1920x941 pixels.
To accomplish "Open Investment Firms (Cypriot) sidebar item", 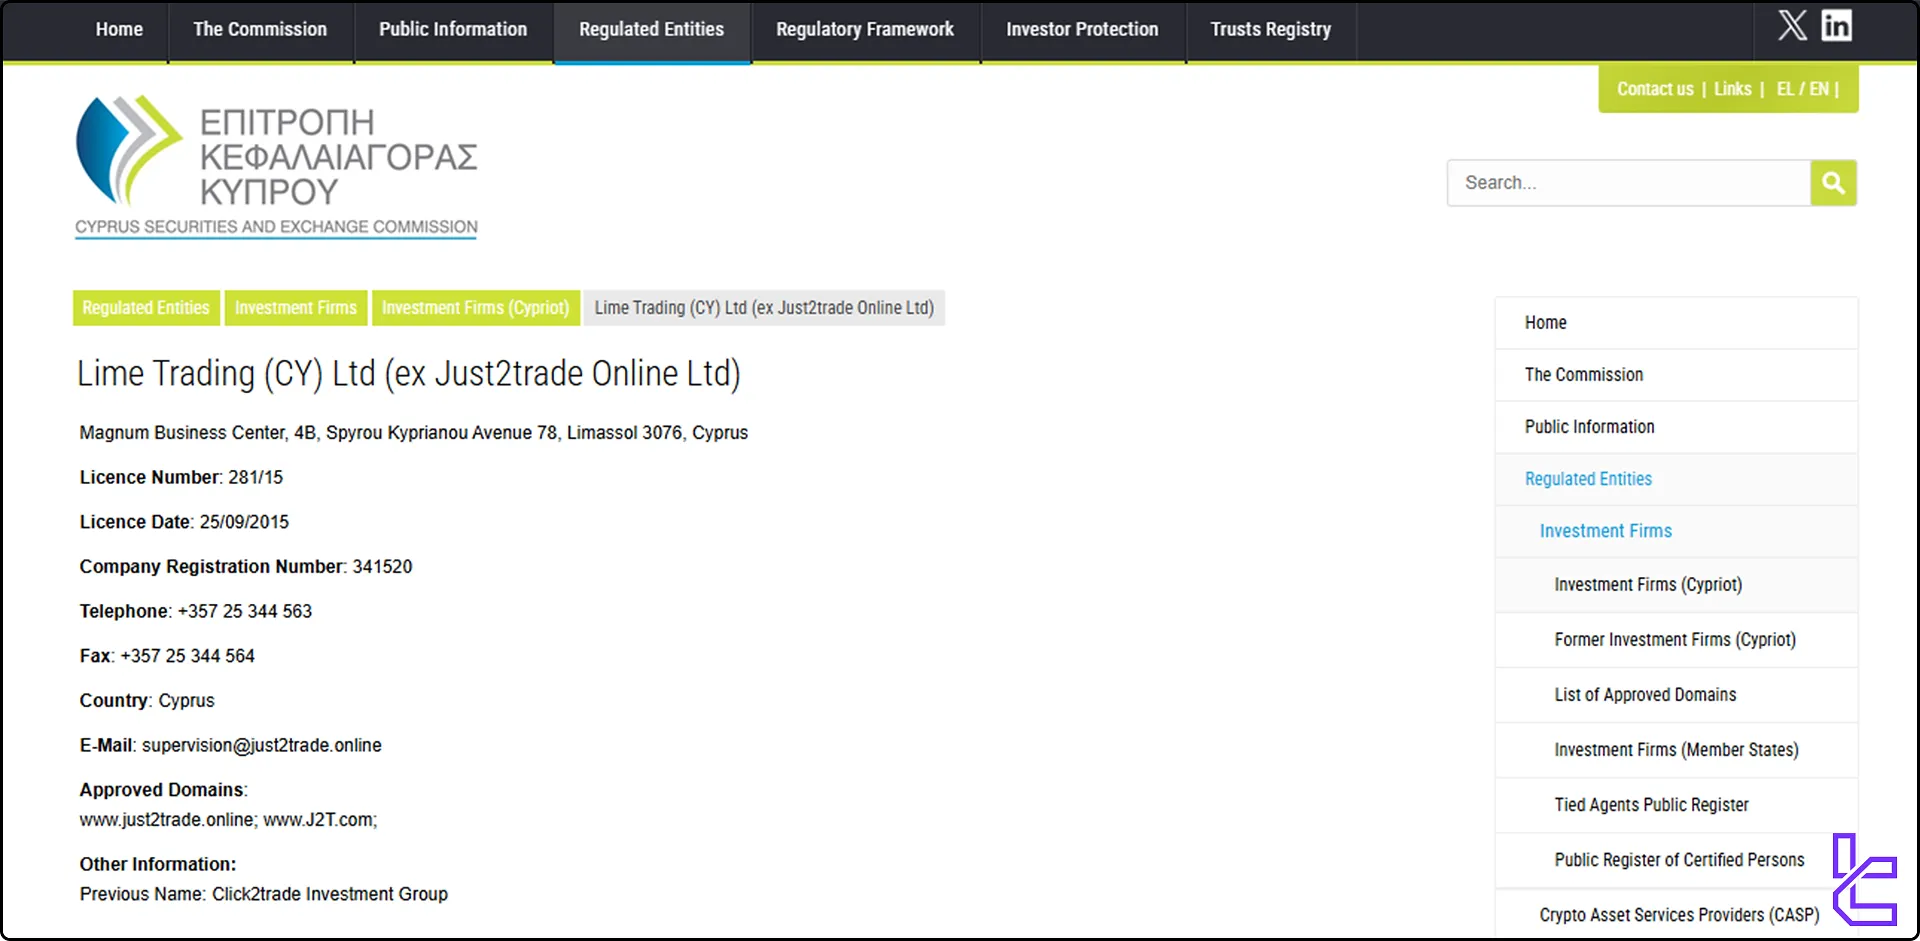I will tap(1676, 585).
